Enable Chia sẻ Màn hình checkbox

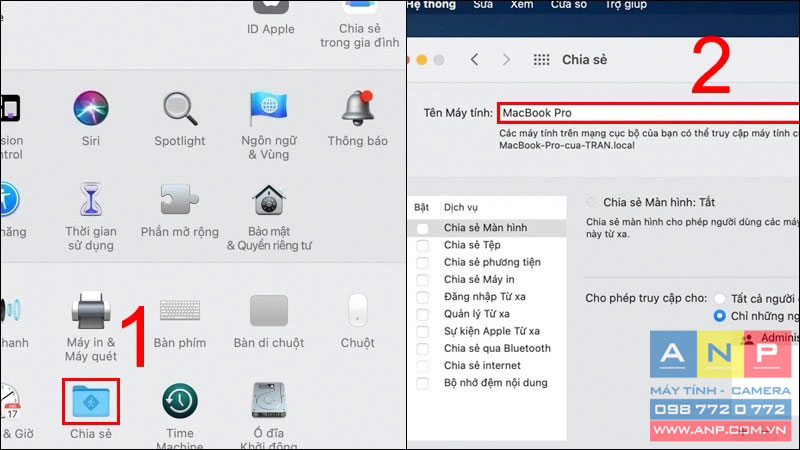422,228
